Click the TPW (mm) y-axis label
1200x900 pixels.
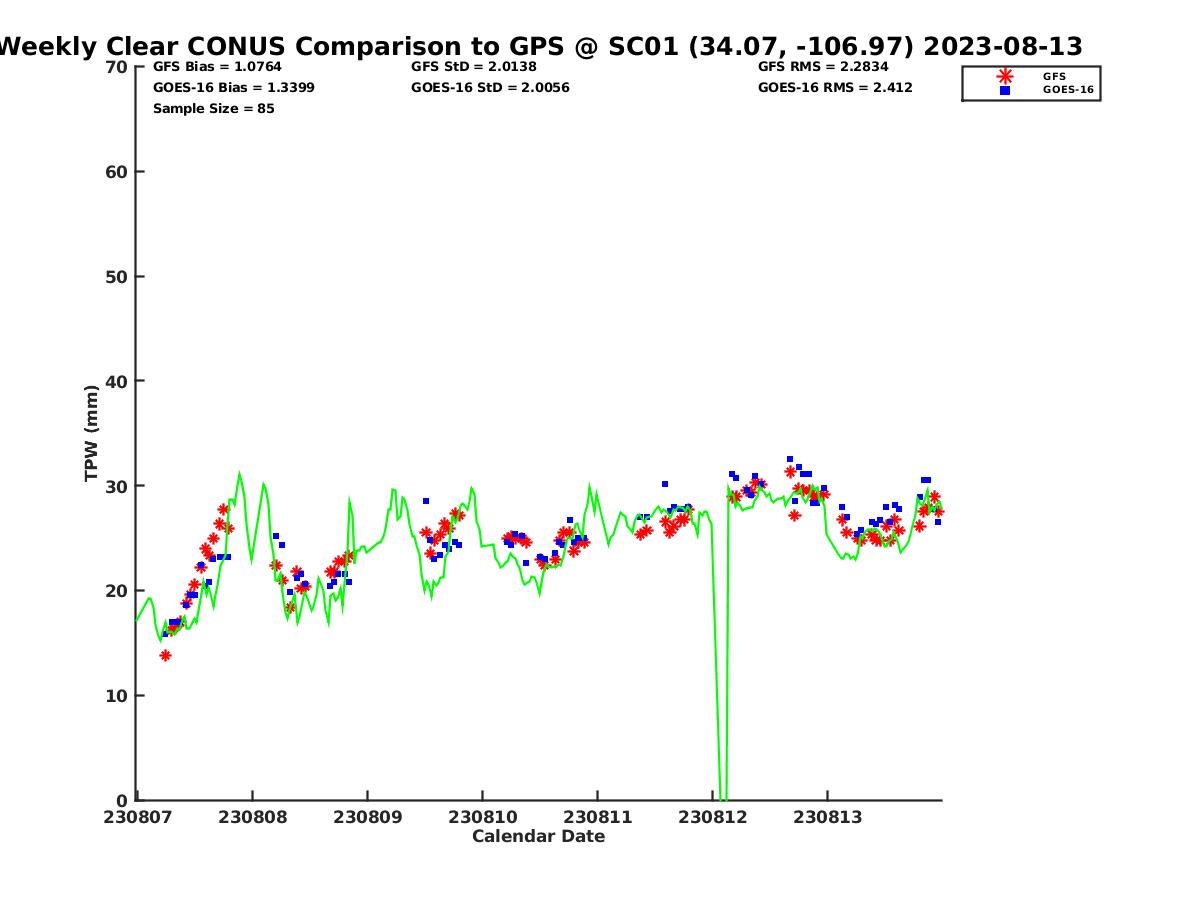[x=92, y=433]
